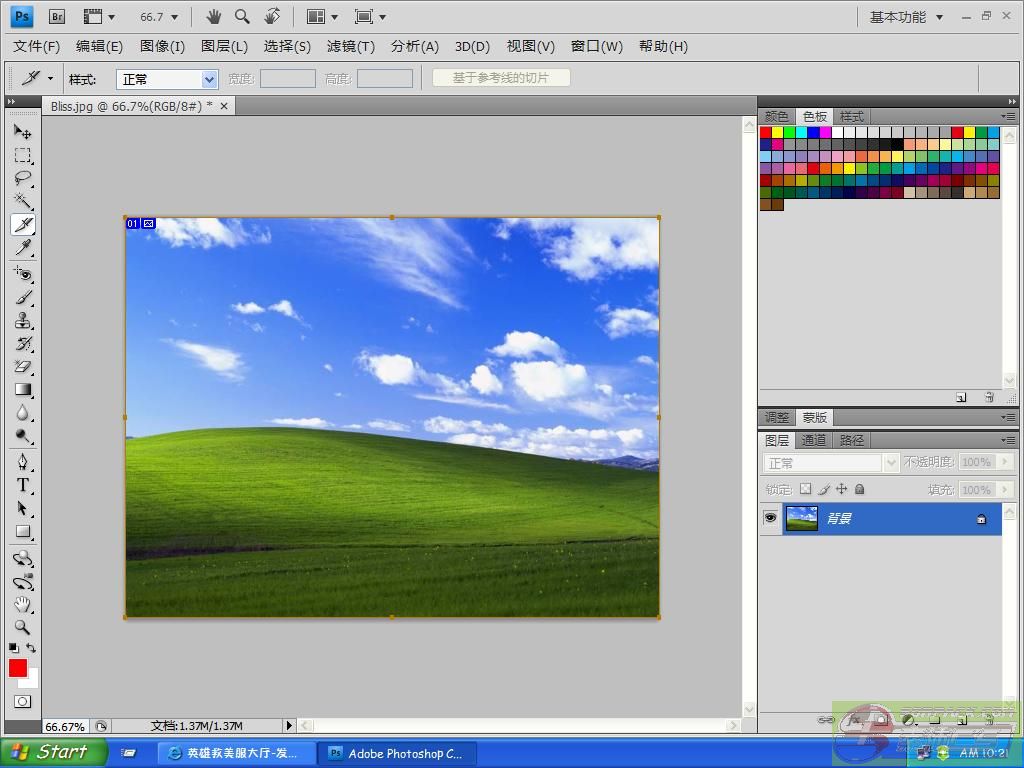Click the 基于参考线的切片 button
Viewport: 1024px width, 768px height.
(501, 78)
